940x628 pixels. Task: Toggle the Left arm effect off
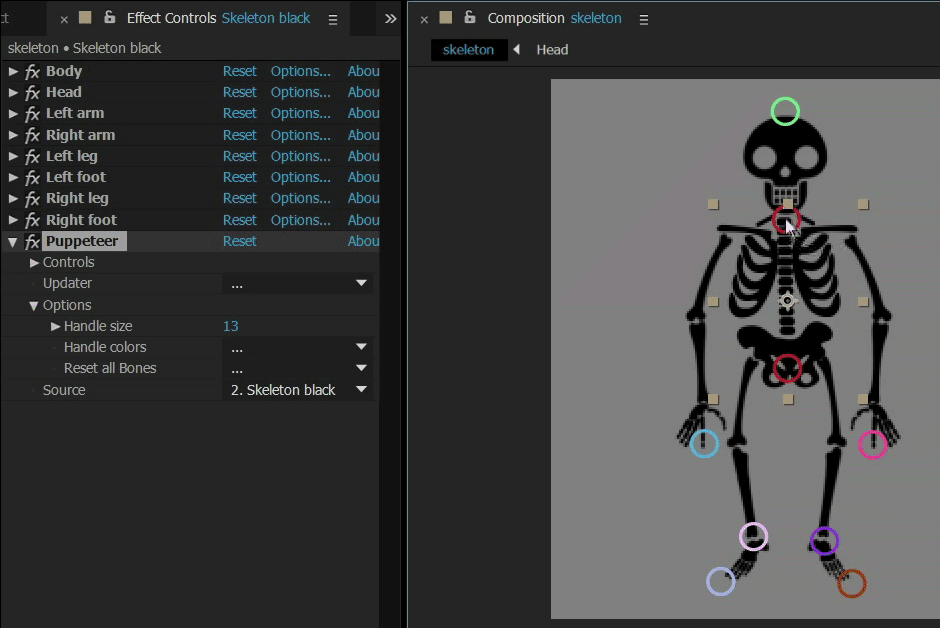click(31, 113)
